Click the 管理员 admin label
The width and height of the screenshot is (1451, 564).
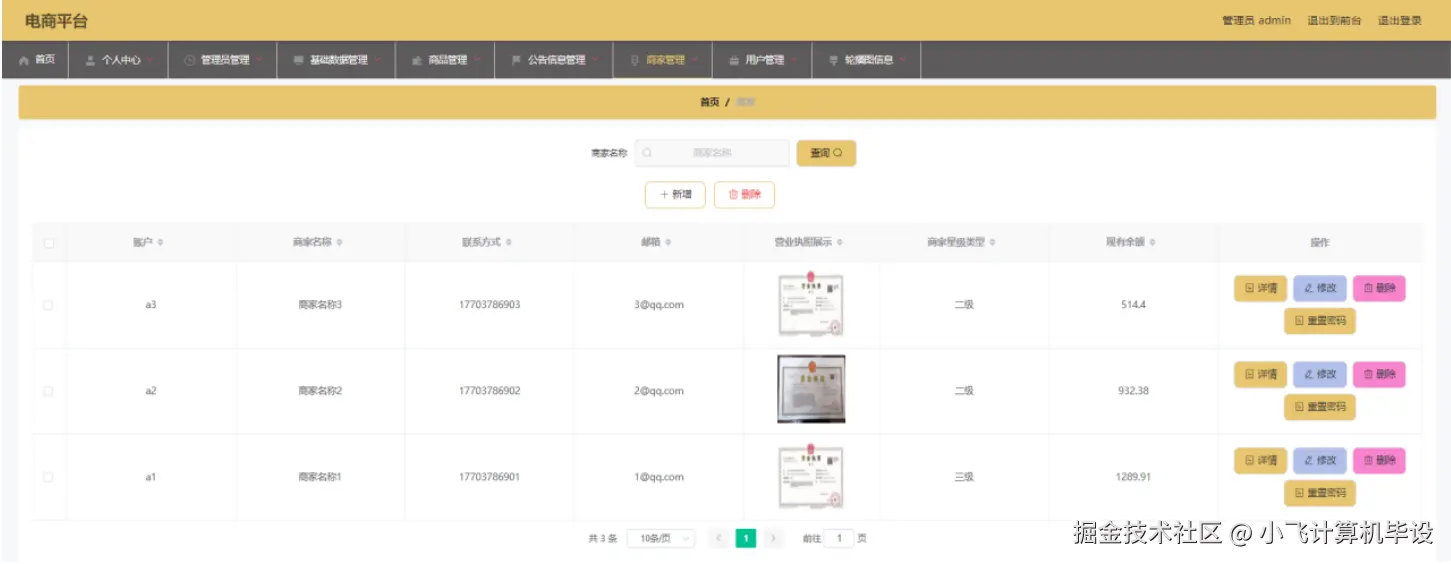pyautogui.click(x=1256, y=20)
